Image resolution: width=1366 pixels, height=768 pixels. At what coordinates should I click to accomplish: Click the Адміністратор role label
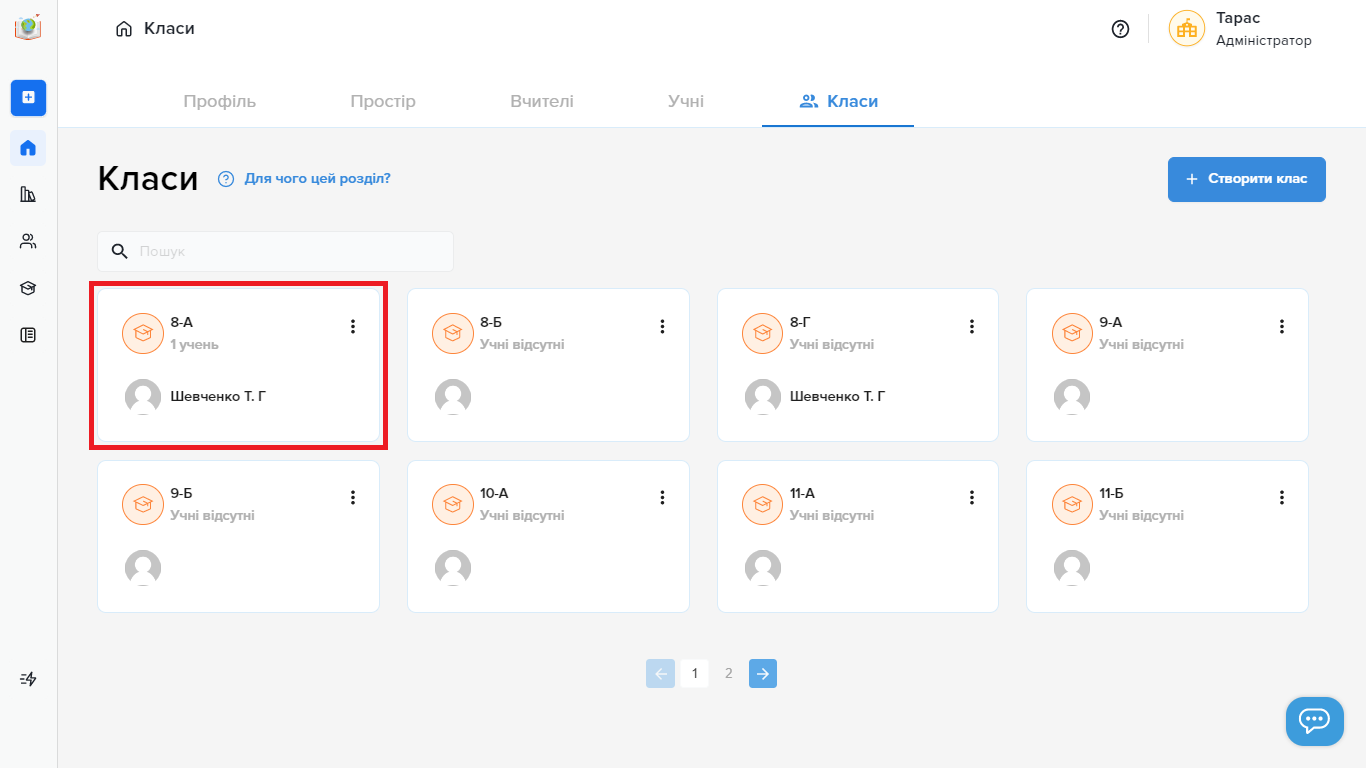tap(1264, 41)
